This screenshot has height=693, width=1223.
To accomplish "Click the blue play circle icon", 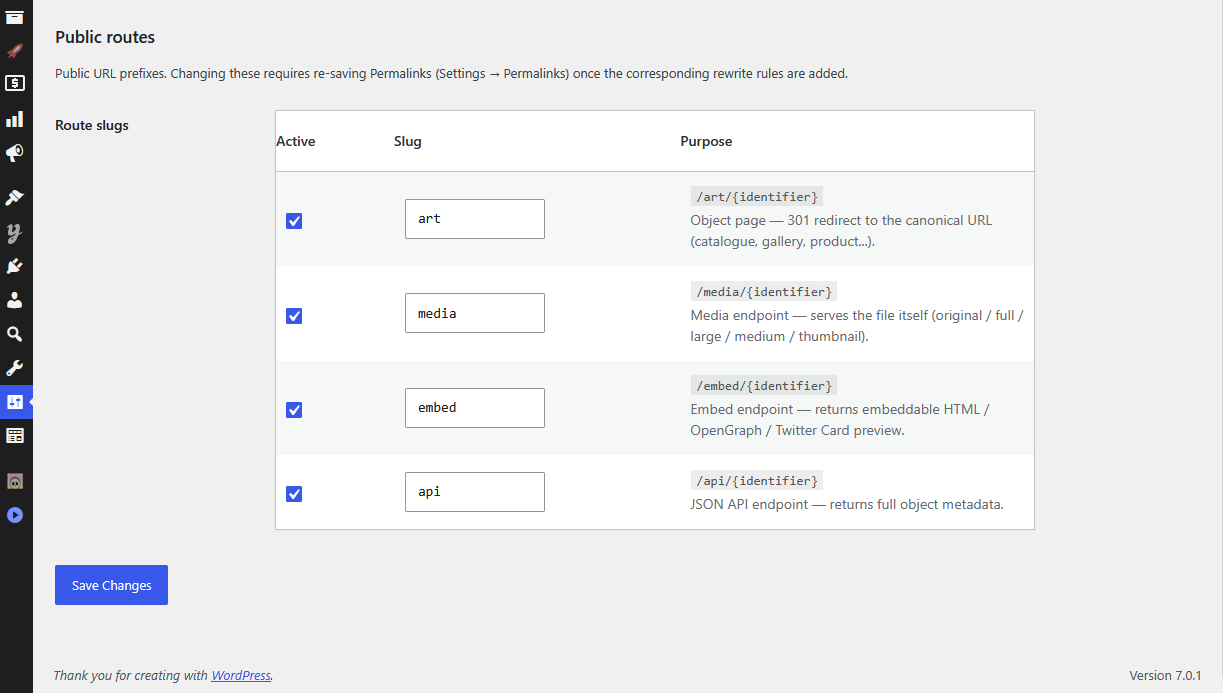I will tap(15, 515).
